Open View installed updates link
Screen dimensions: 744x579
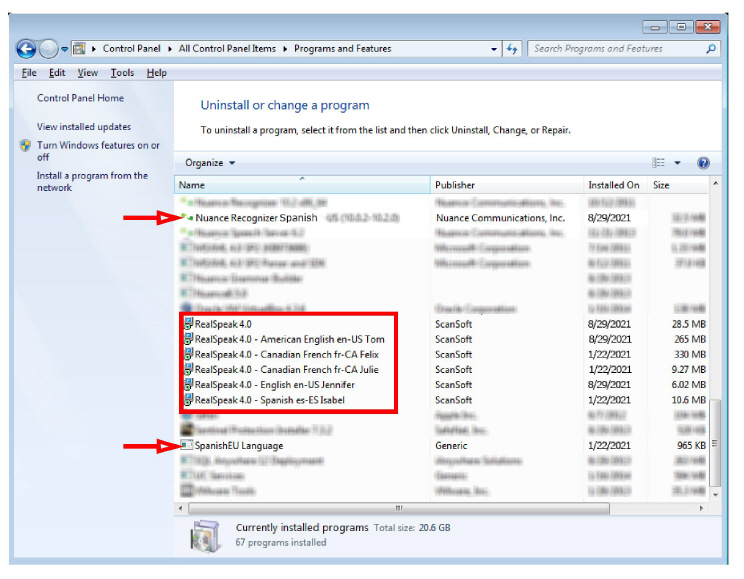84,127
